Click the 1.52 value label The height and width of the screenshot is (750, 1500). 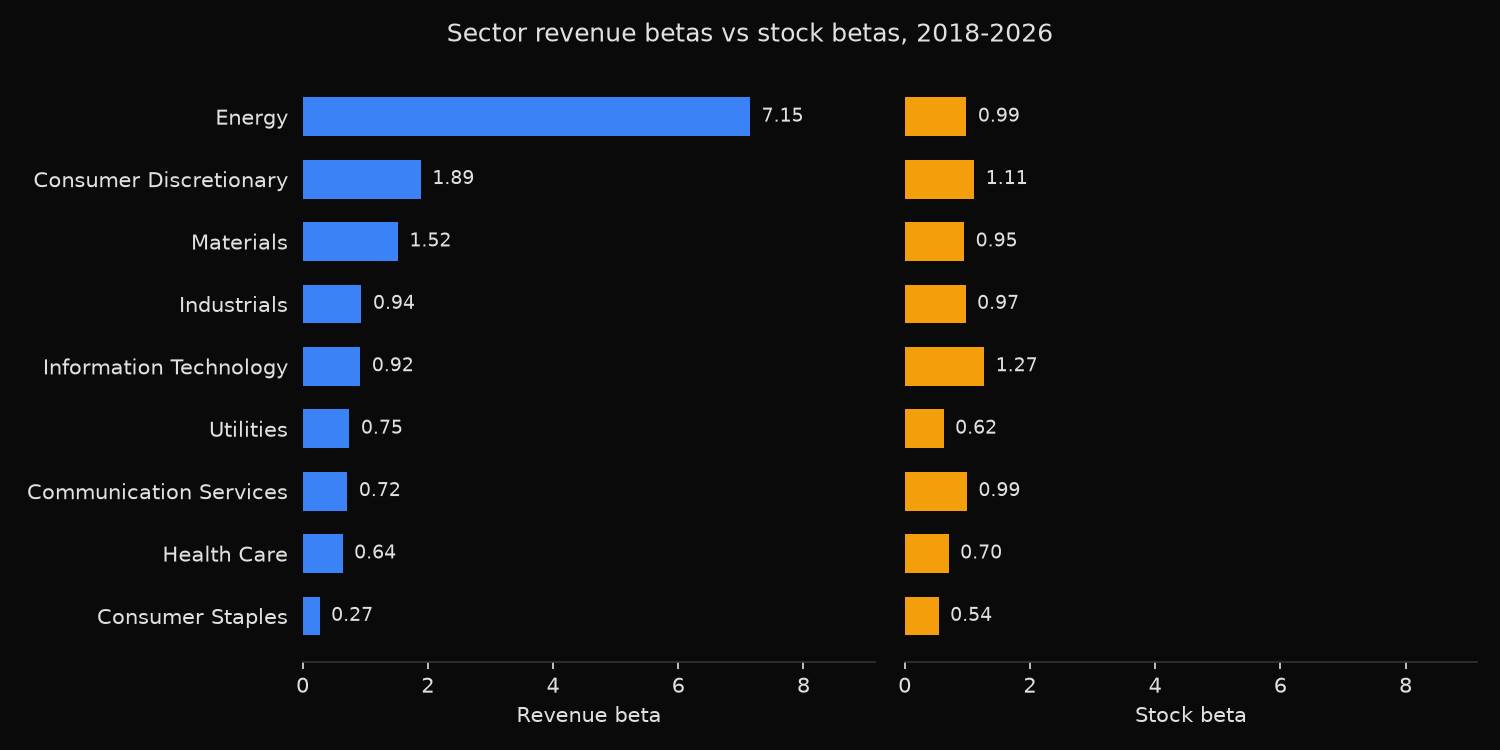pyautogui.click(x=430, y=241)
